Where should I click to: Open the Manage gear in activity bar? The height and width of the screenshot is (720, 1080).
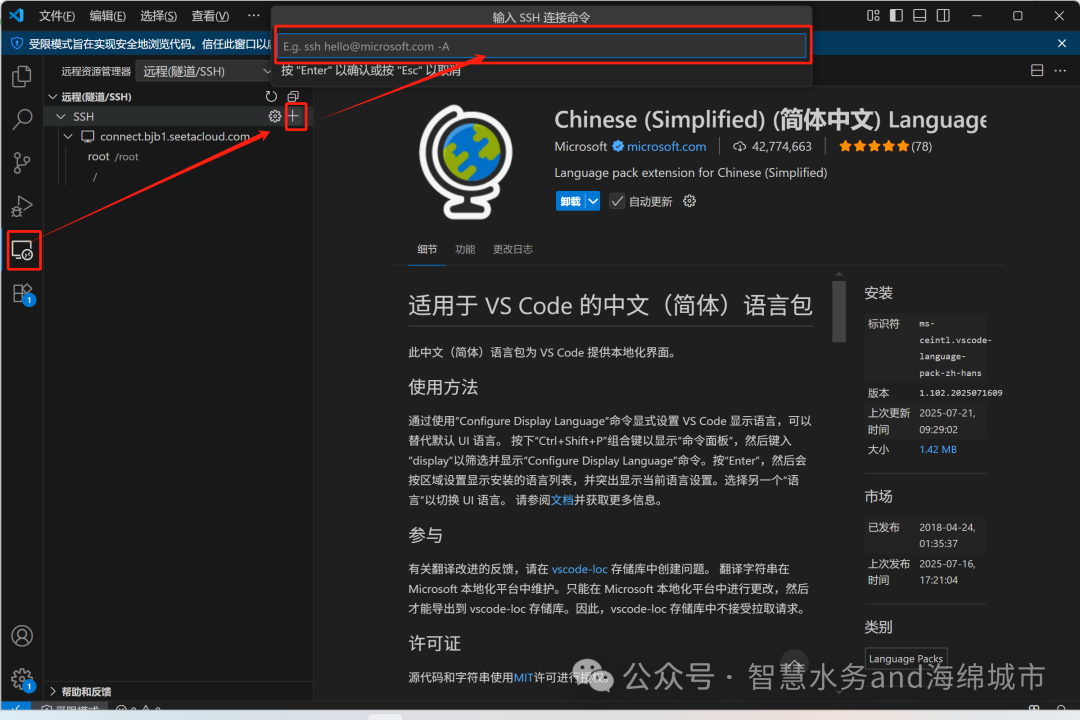pyautogui.click(x=22, y=679)
